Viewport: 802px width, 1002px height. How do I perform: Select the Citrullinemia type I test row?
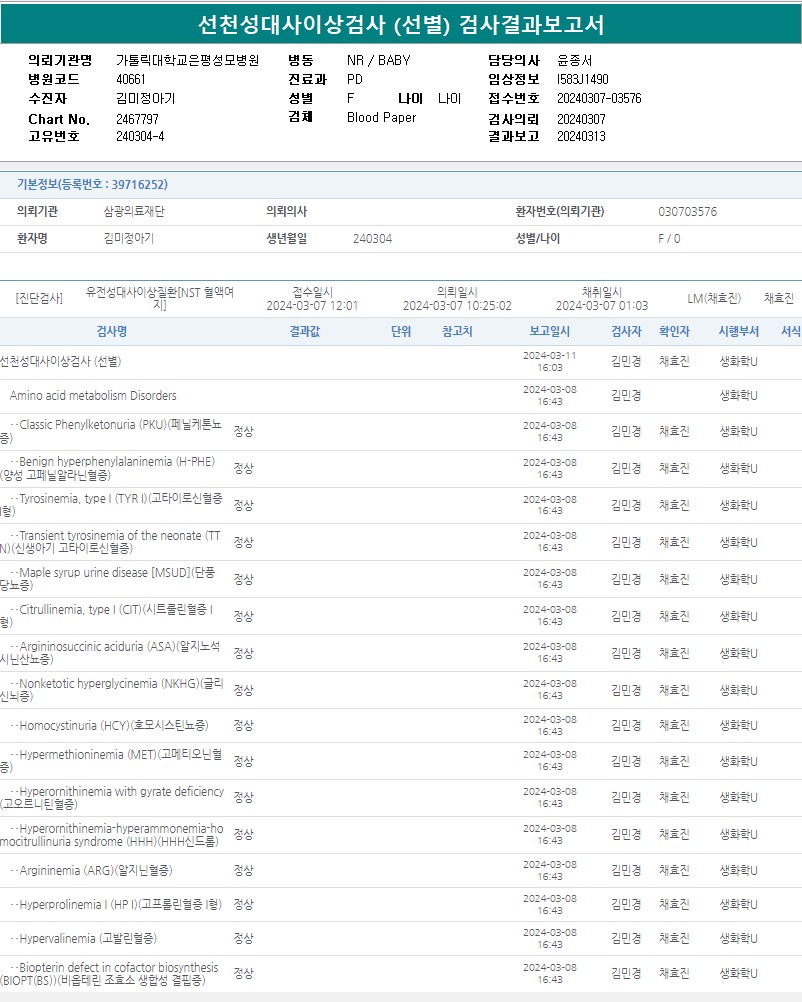[x=112, y=615]
